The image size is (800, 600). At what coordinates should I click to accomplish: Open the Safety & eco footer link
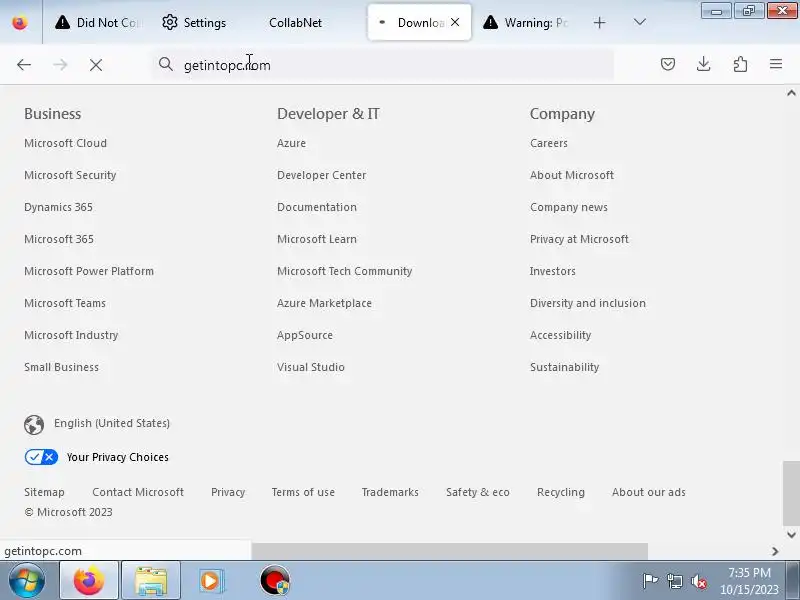click(478, 492)
